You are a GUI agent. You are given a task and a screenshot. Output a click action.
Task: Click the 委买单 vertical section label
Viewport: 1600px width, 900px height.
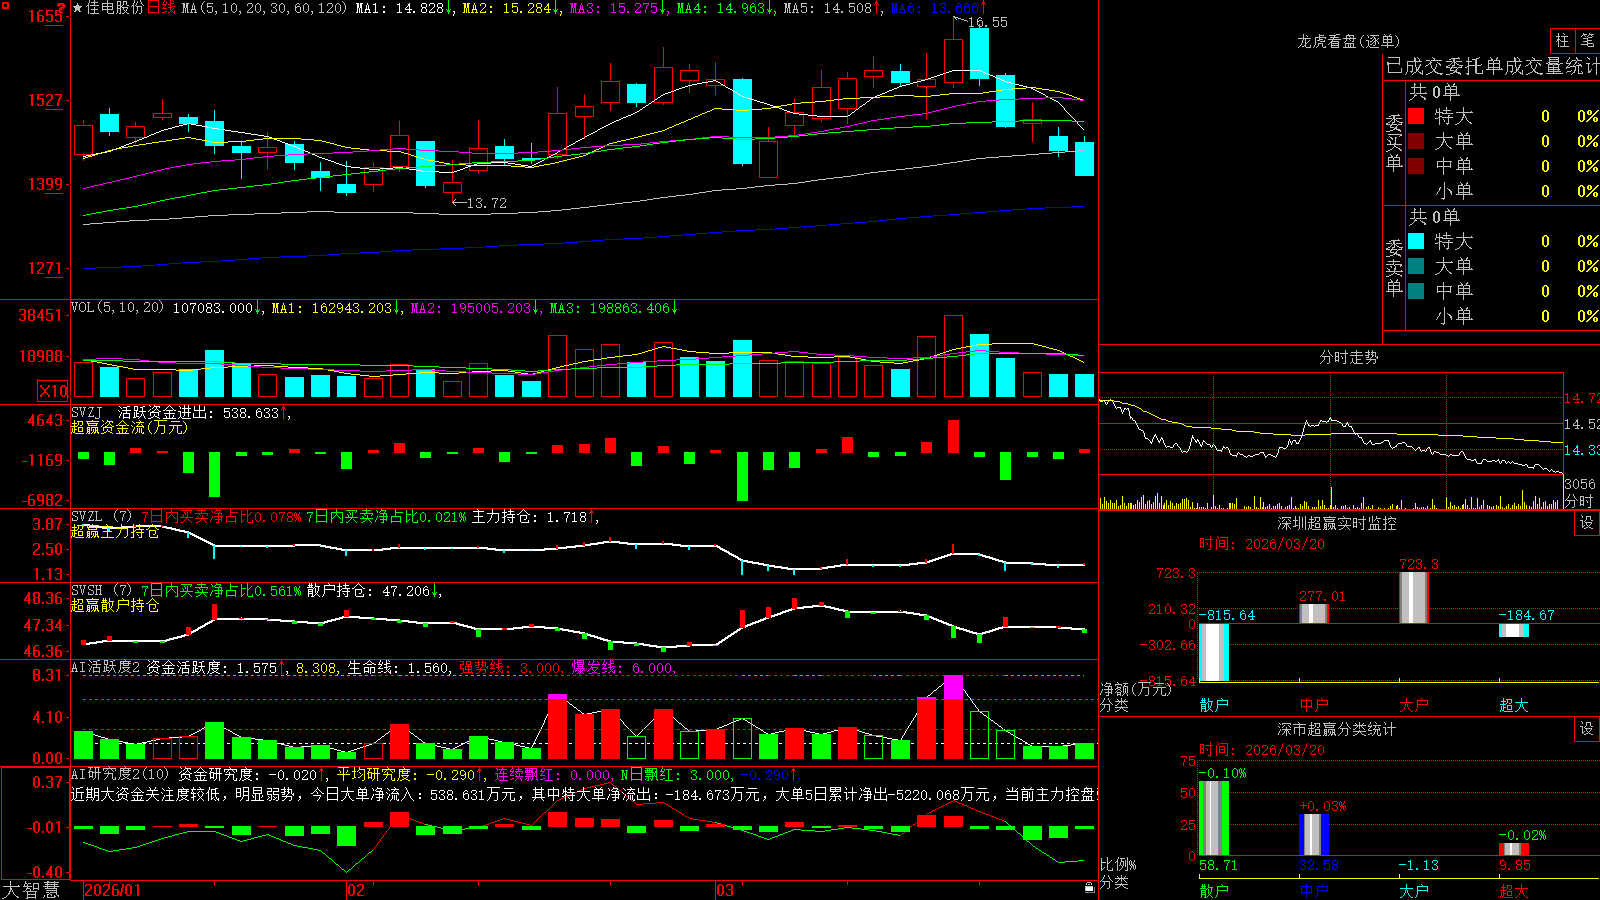click(x=1394, y=142)
